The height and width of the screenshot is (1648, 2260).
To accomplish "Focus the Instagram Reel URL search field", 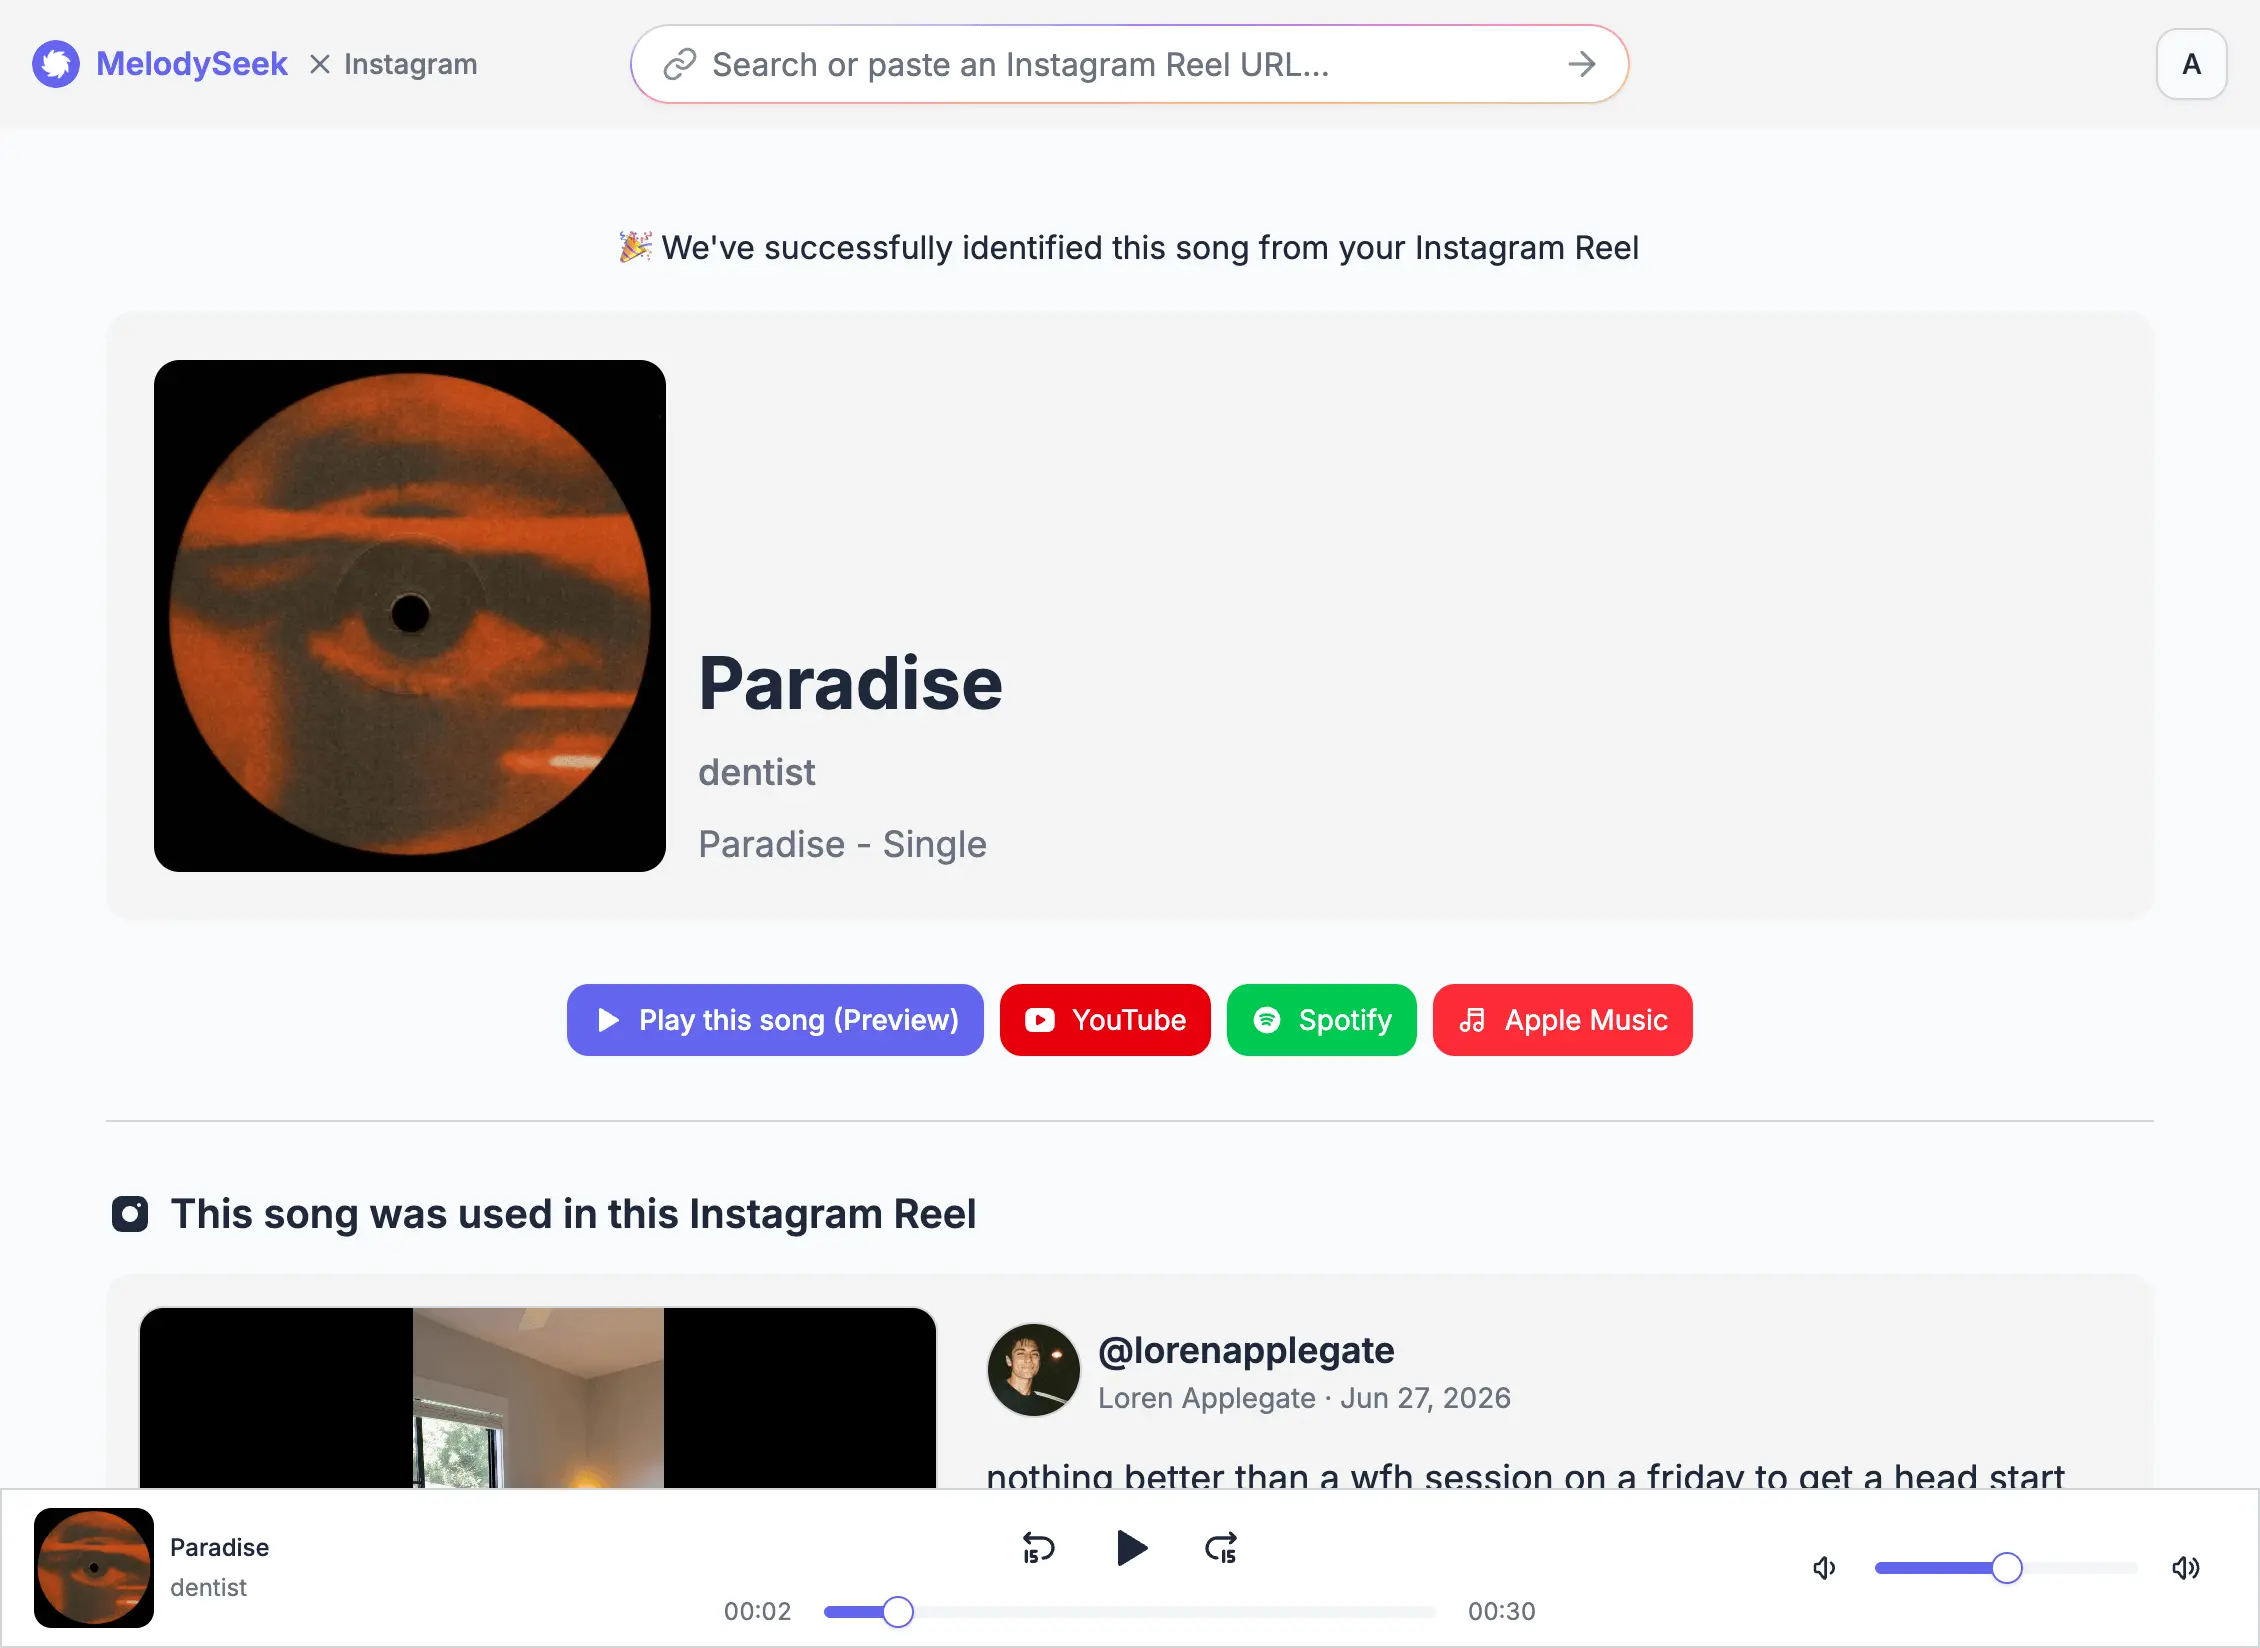I will pyautogui.click(x=1128, y=64).
